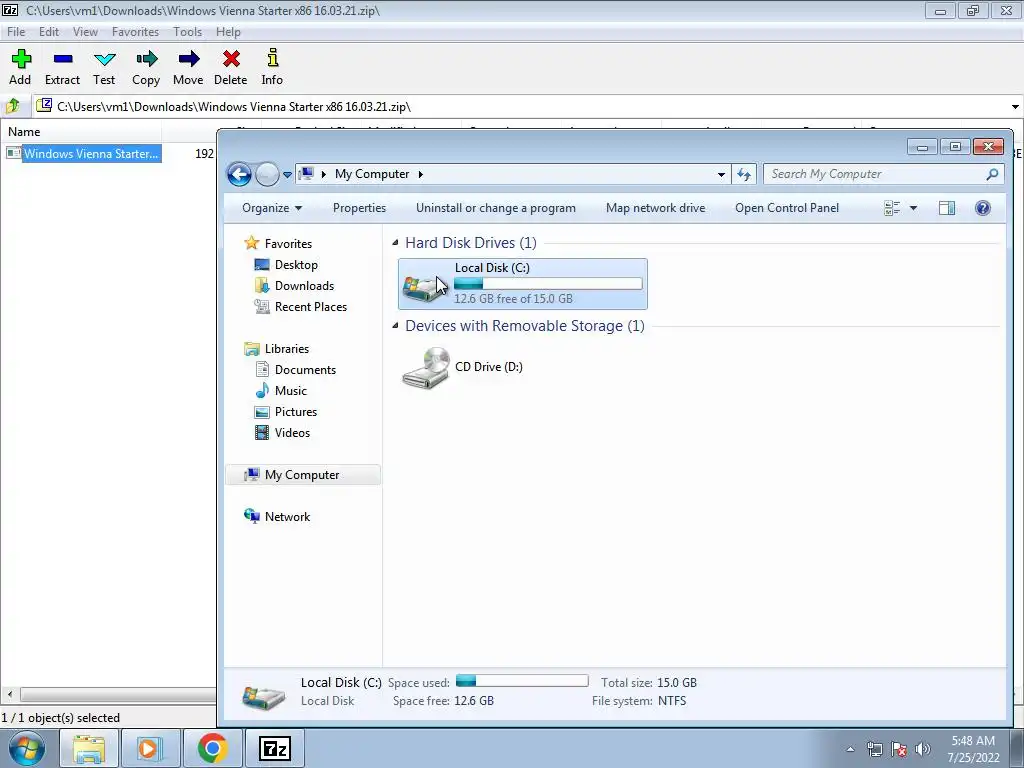The width and height of the screenshot is (1024, 768).
Task: Click Map network drive
Action: click(655, 208)
